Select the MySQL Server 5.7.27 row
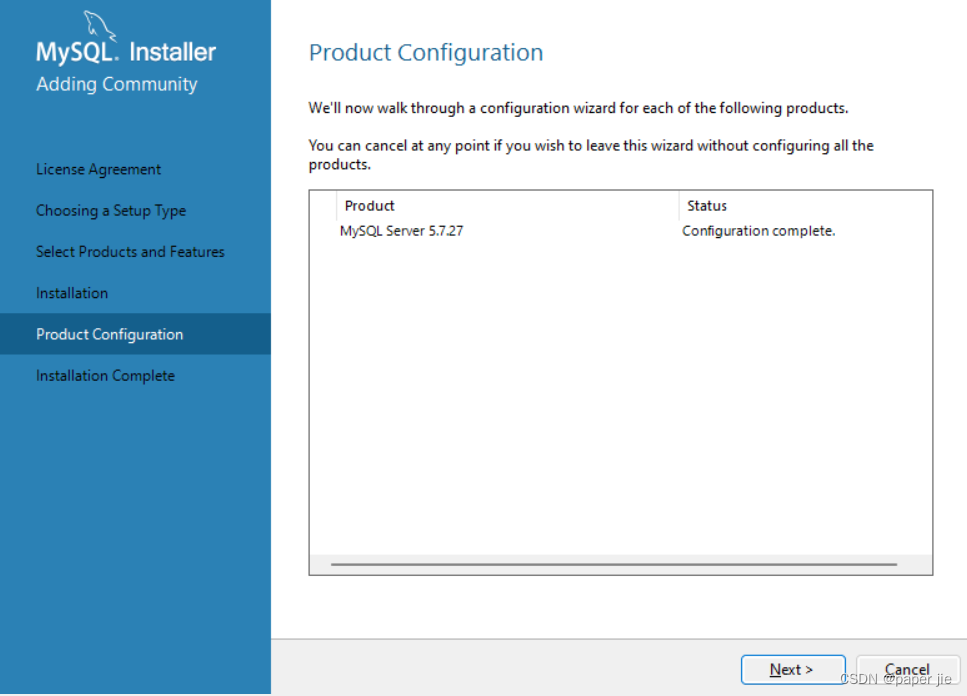Screen dimensions: 967x696 coord(620,231)
